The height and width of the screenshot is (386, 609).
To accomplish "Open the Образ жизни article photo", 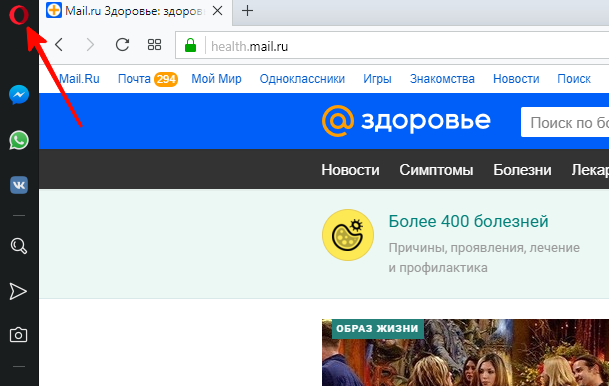I will tap(465, 353).
